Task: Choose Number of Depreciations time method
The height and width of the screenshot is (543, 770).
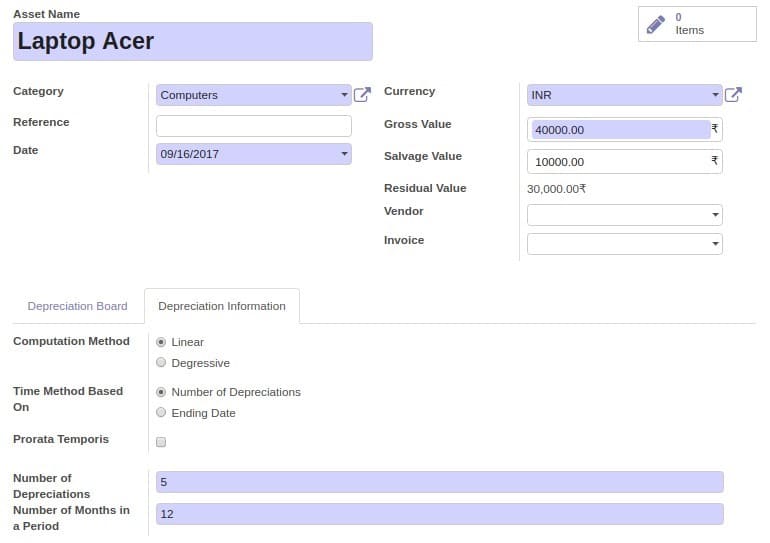Action: pos(161,392)
